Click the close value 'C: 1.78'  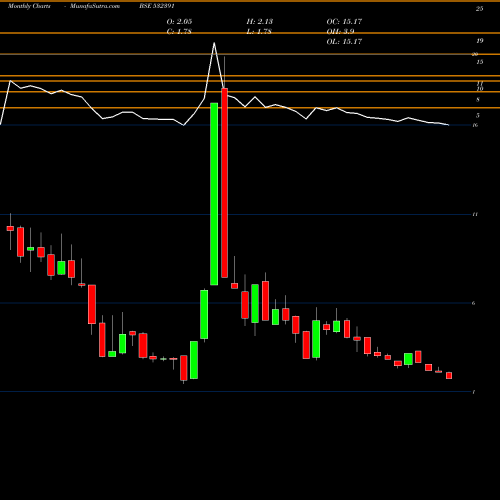(179, 31)
